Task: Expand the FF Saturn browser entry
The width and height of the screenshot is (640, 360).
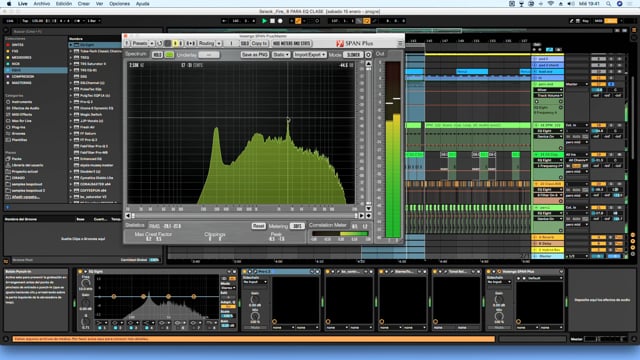Action: click(71, 133)
